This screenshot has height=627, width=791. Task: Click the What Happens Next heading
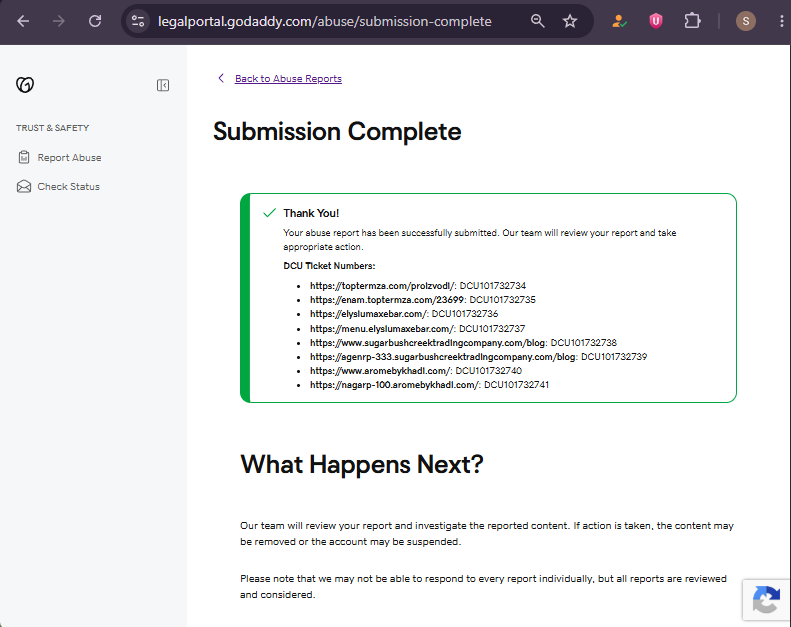tap(362, 464)
